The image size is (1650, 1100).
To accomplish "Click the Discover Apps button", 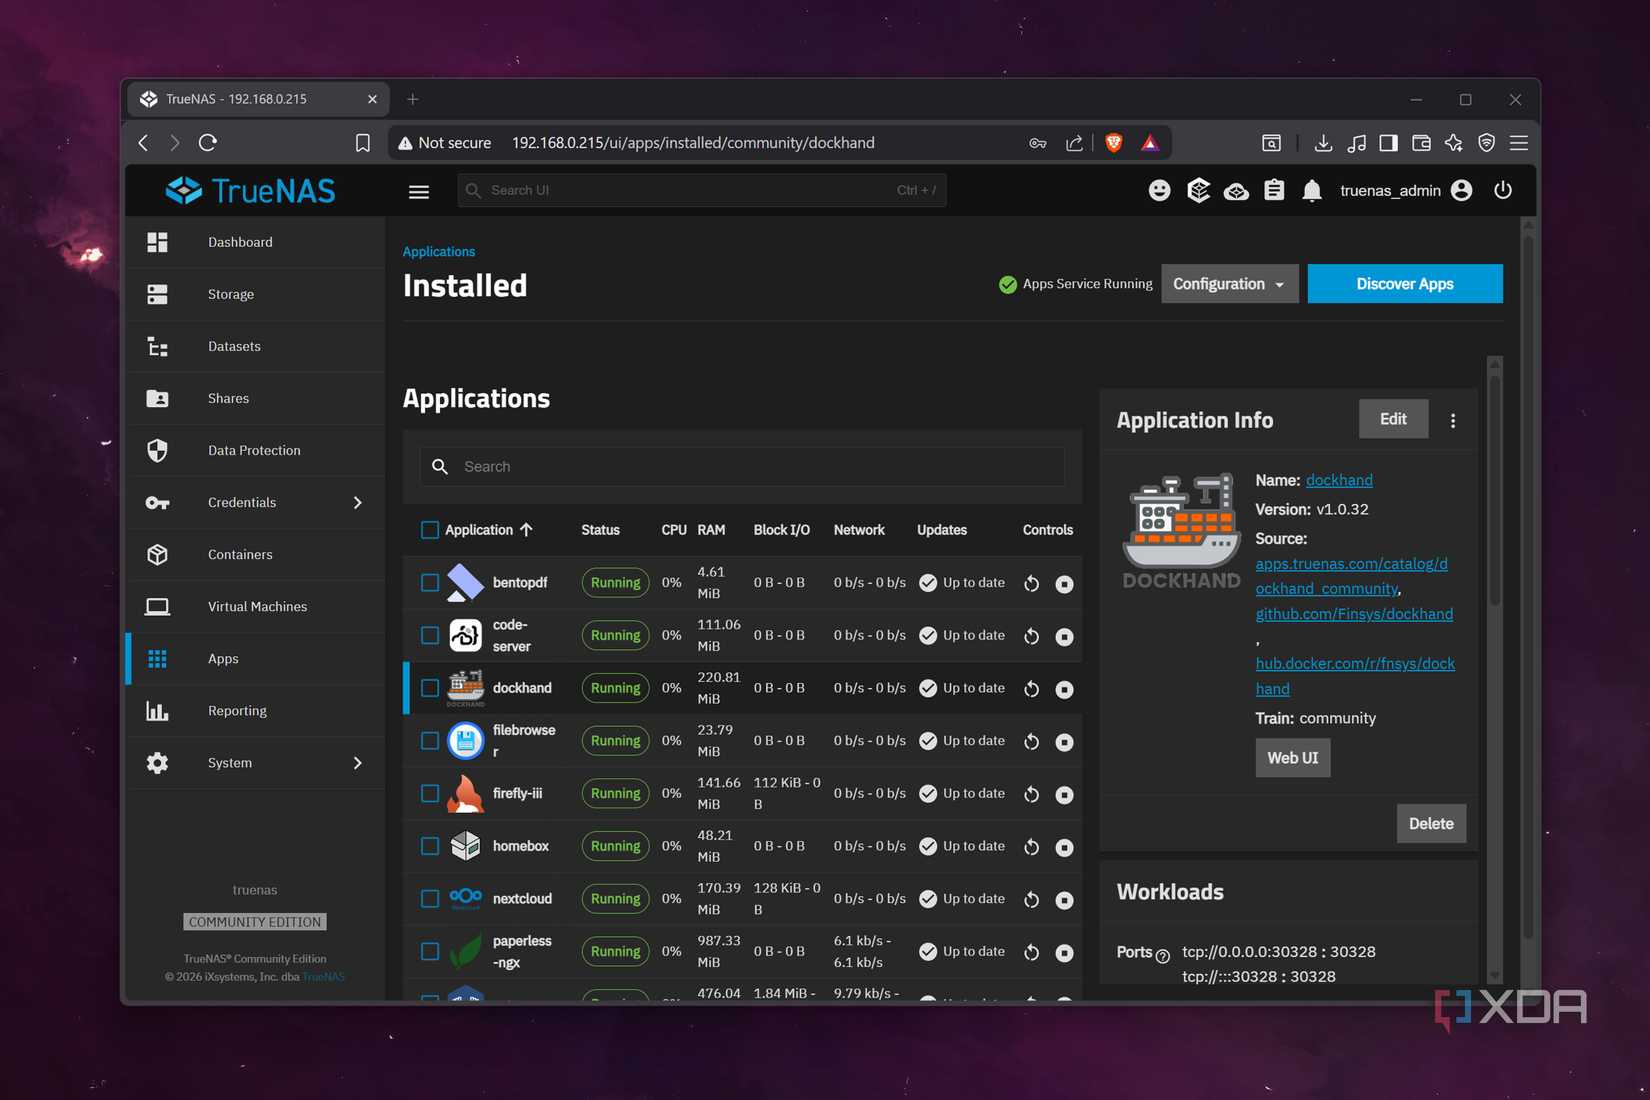I will 1405,284.
